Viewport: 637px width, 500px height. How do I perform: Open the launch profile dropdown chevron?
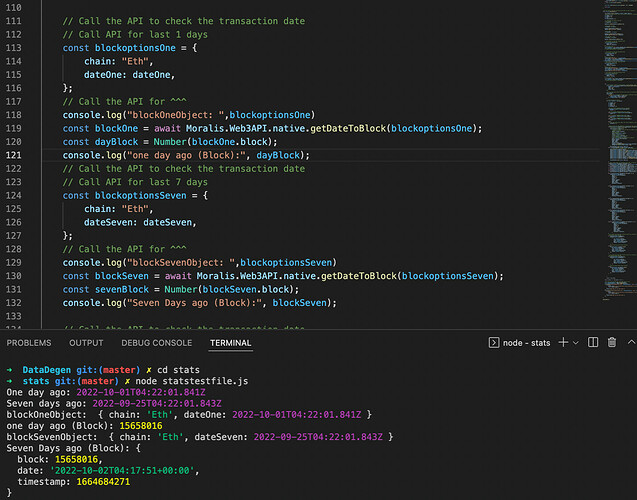(576, 343)
